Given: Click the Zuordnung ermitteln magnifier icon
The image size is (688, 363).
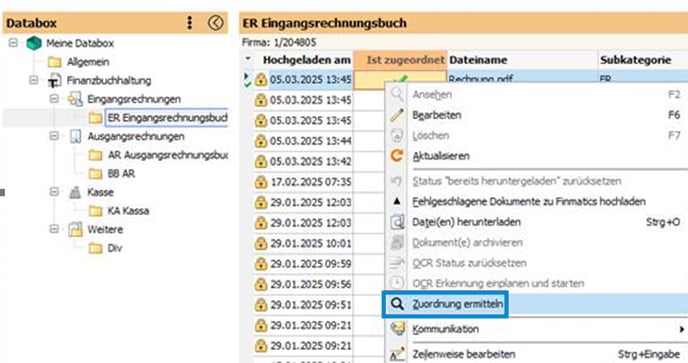Looking at the screenshot, I should coord(397,304).
